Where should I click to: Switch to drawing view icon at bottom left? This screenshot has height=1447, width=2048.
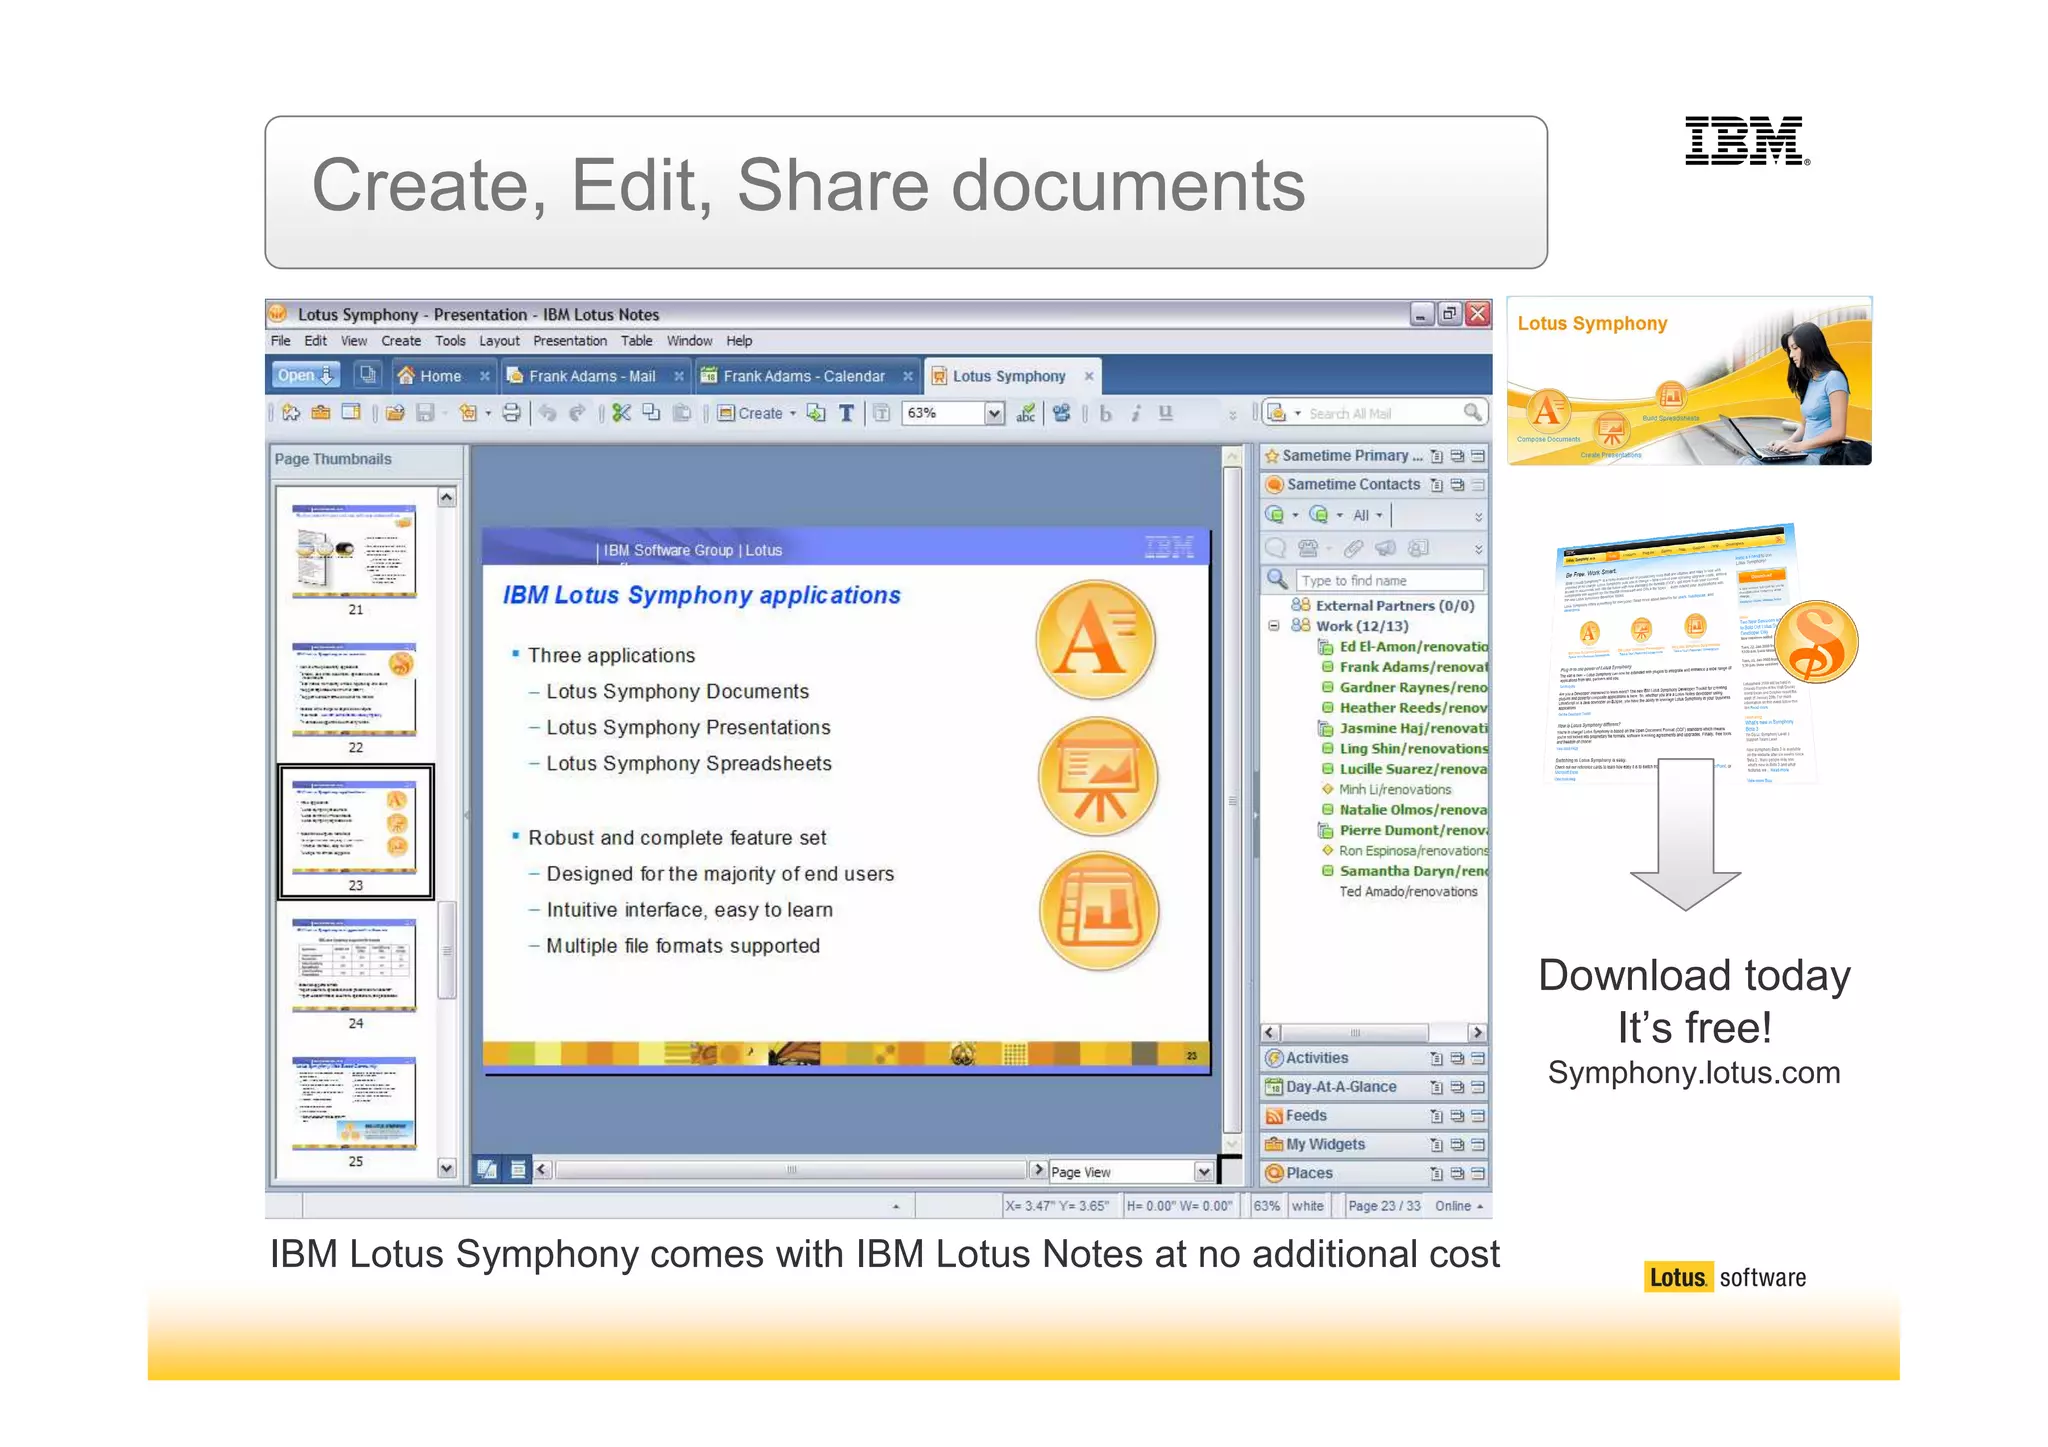(487, 1169)
